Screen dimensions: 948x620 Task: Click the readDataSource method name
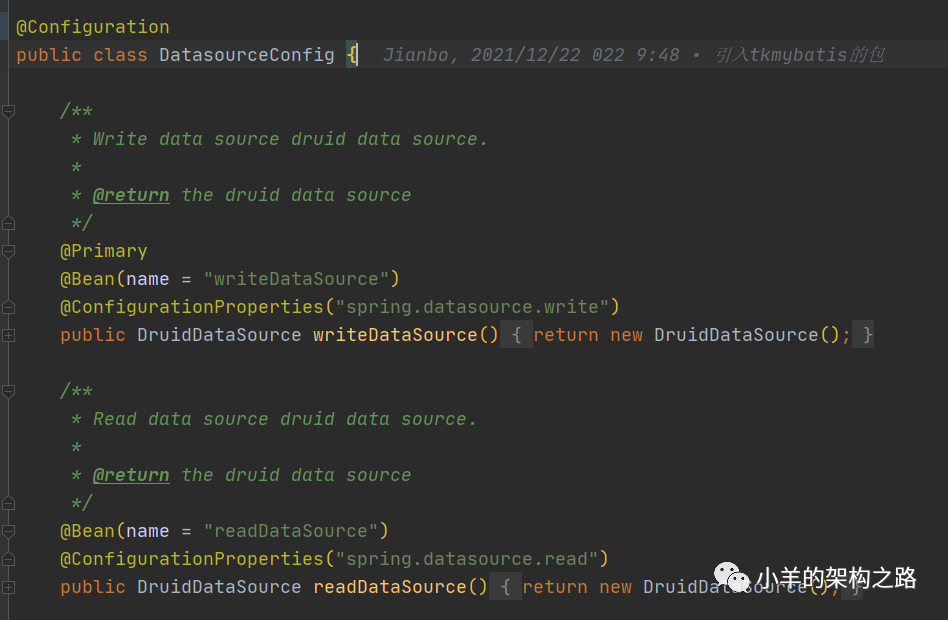point(389,587)
